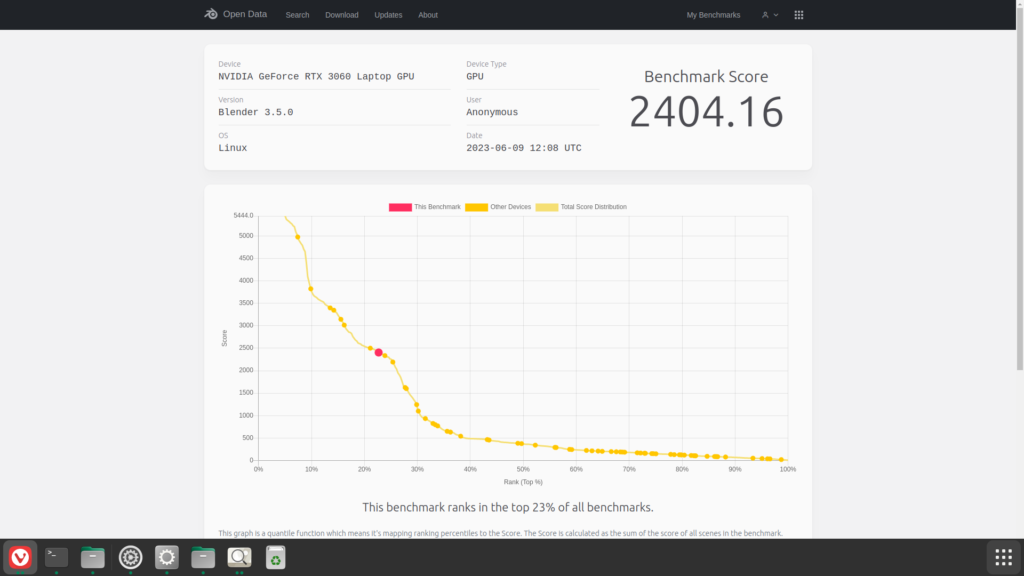The width and height of the screenshot is (1024, 576).
Task: Toggle Total Score Distribution legend swatch
Action: click(547, 207)
